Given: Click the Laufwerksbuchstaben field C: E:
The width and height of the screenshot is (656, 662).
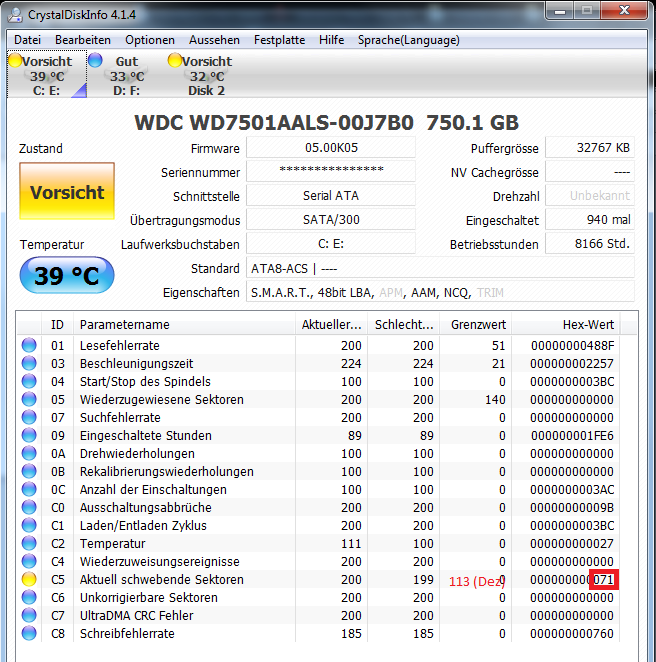Looking at the screenshot, I should (331, 244).
